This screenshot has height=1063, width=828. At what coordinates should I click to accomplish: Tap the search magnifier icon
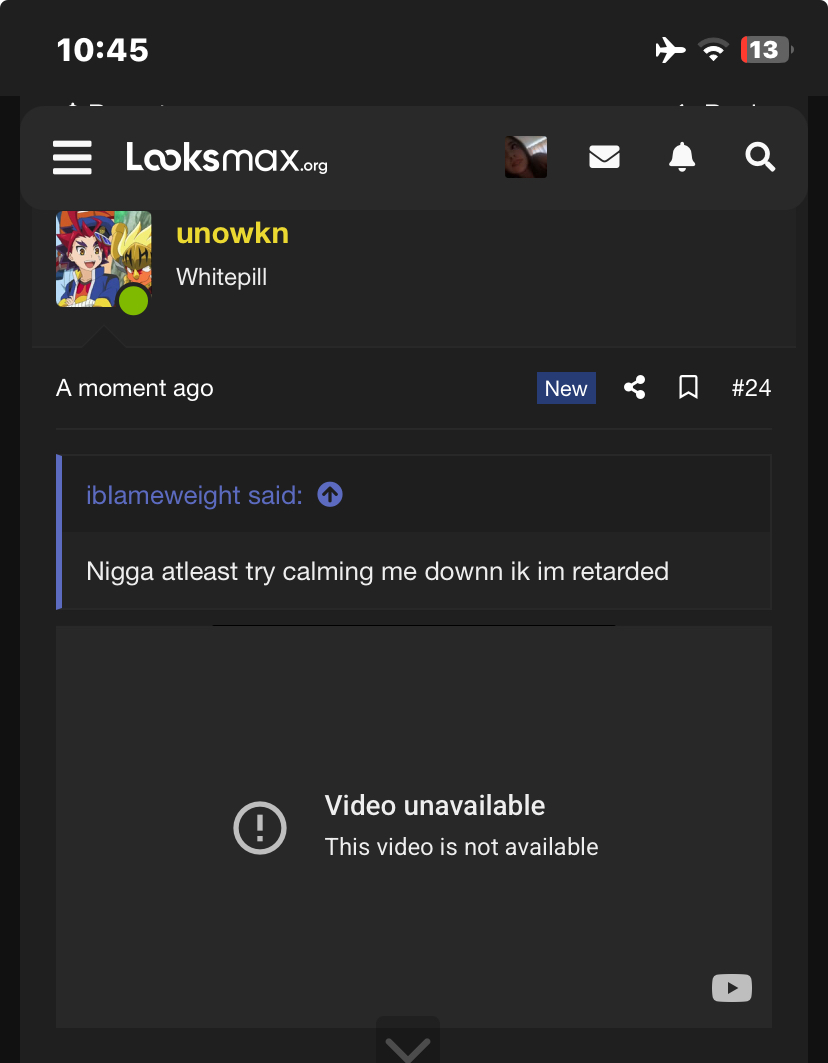coord(760,158)
